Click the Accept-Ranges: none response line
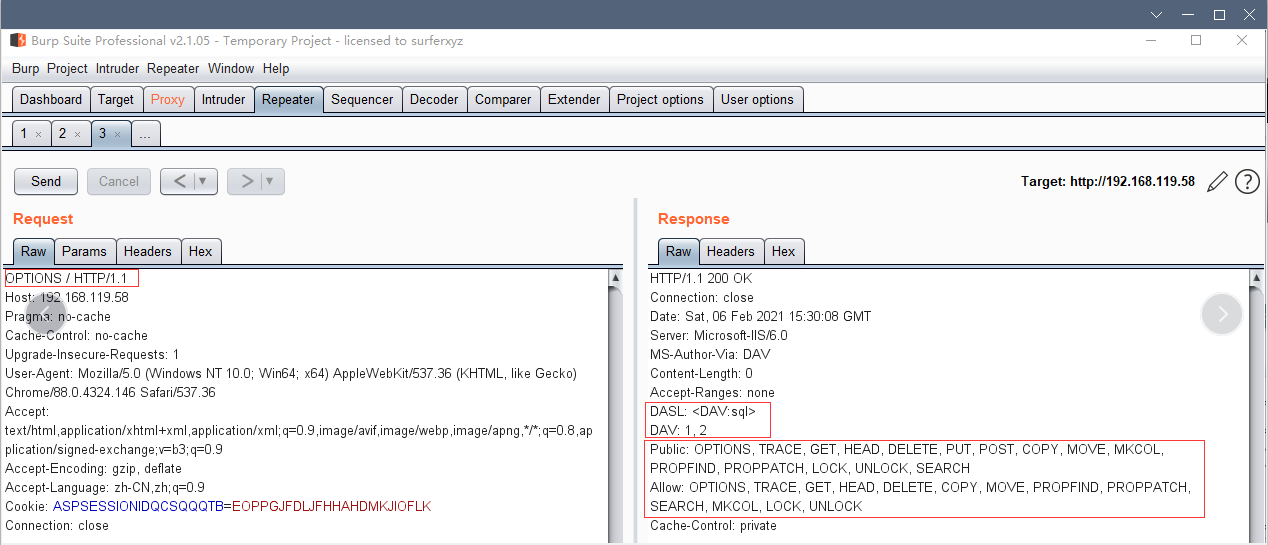Image resolution: width=1268 pixels, height=545 pixels. (x=712, y=392)
